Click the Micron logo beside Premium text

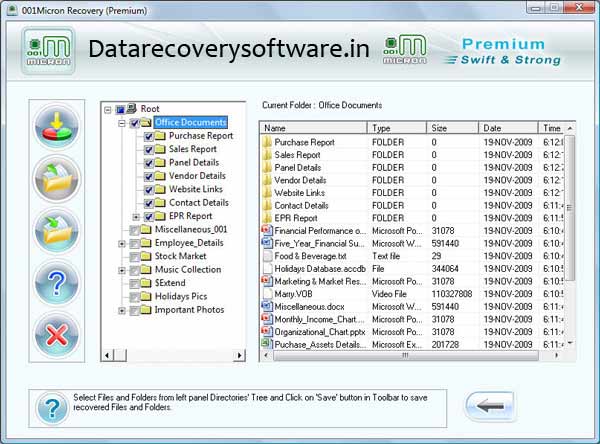405,49
